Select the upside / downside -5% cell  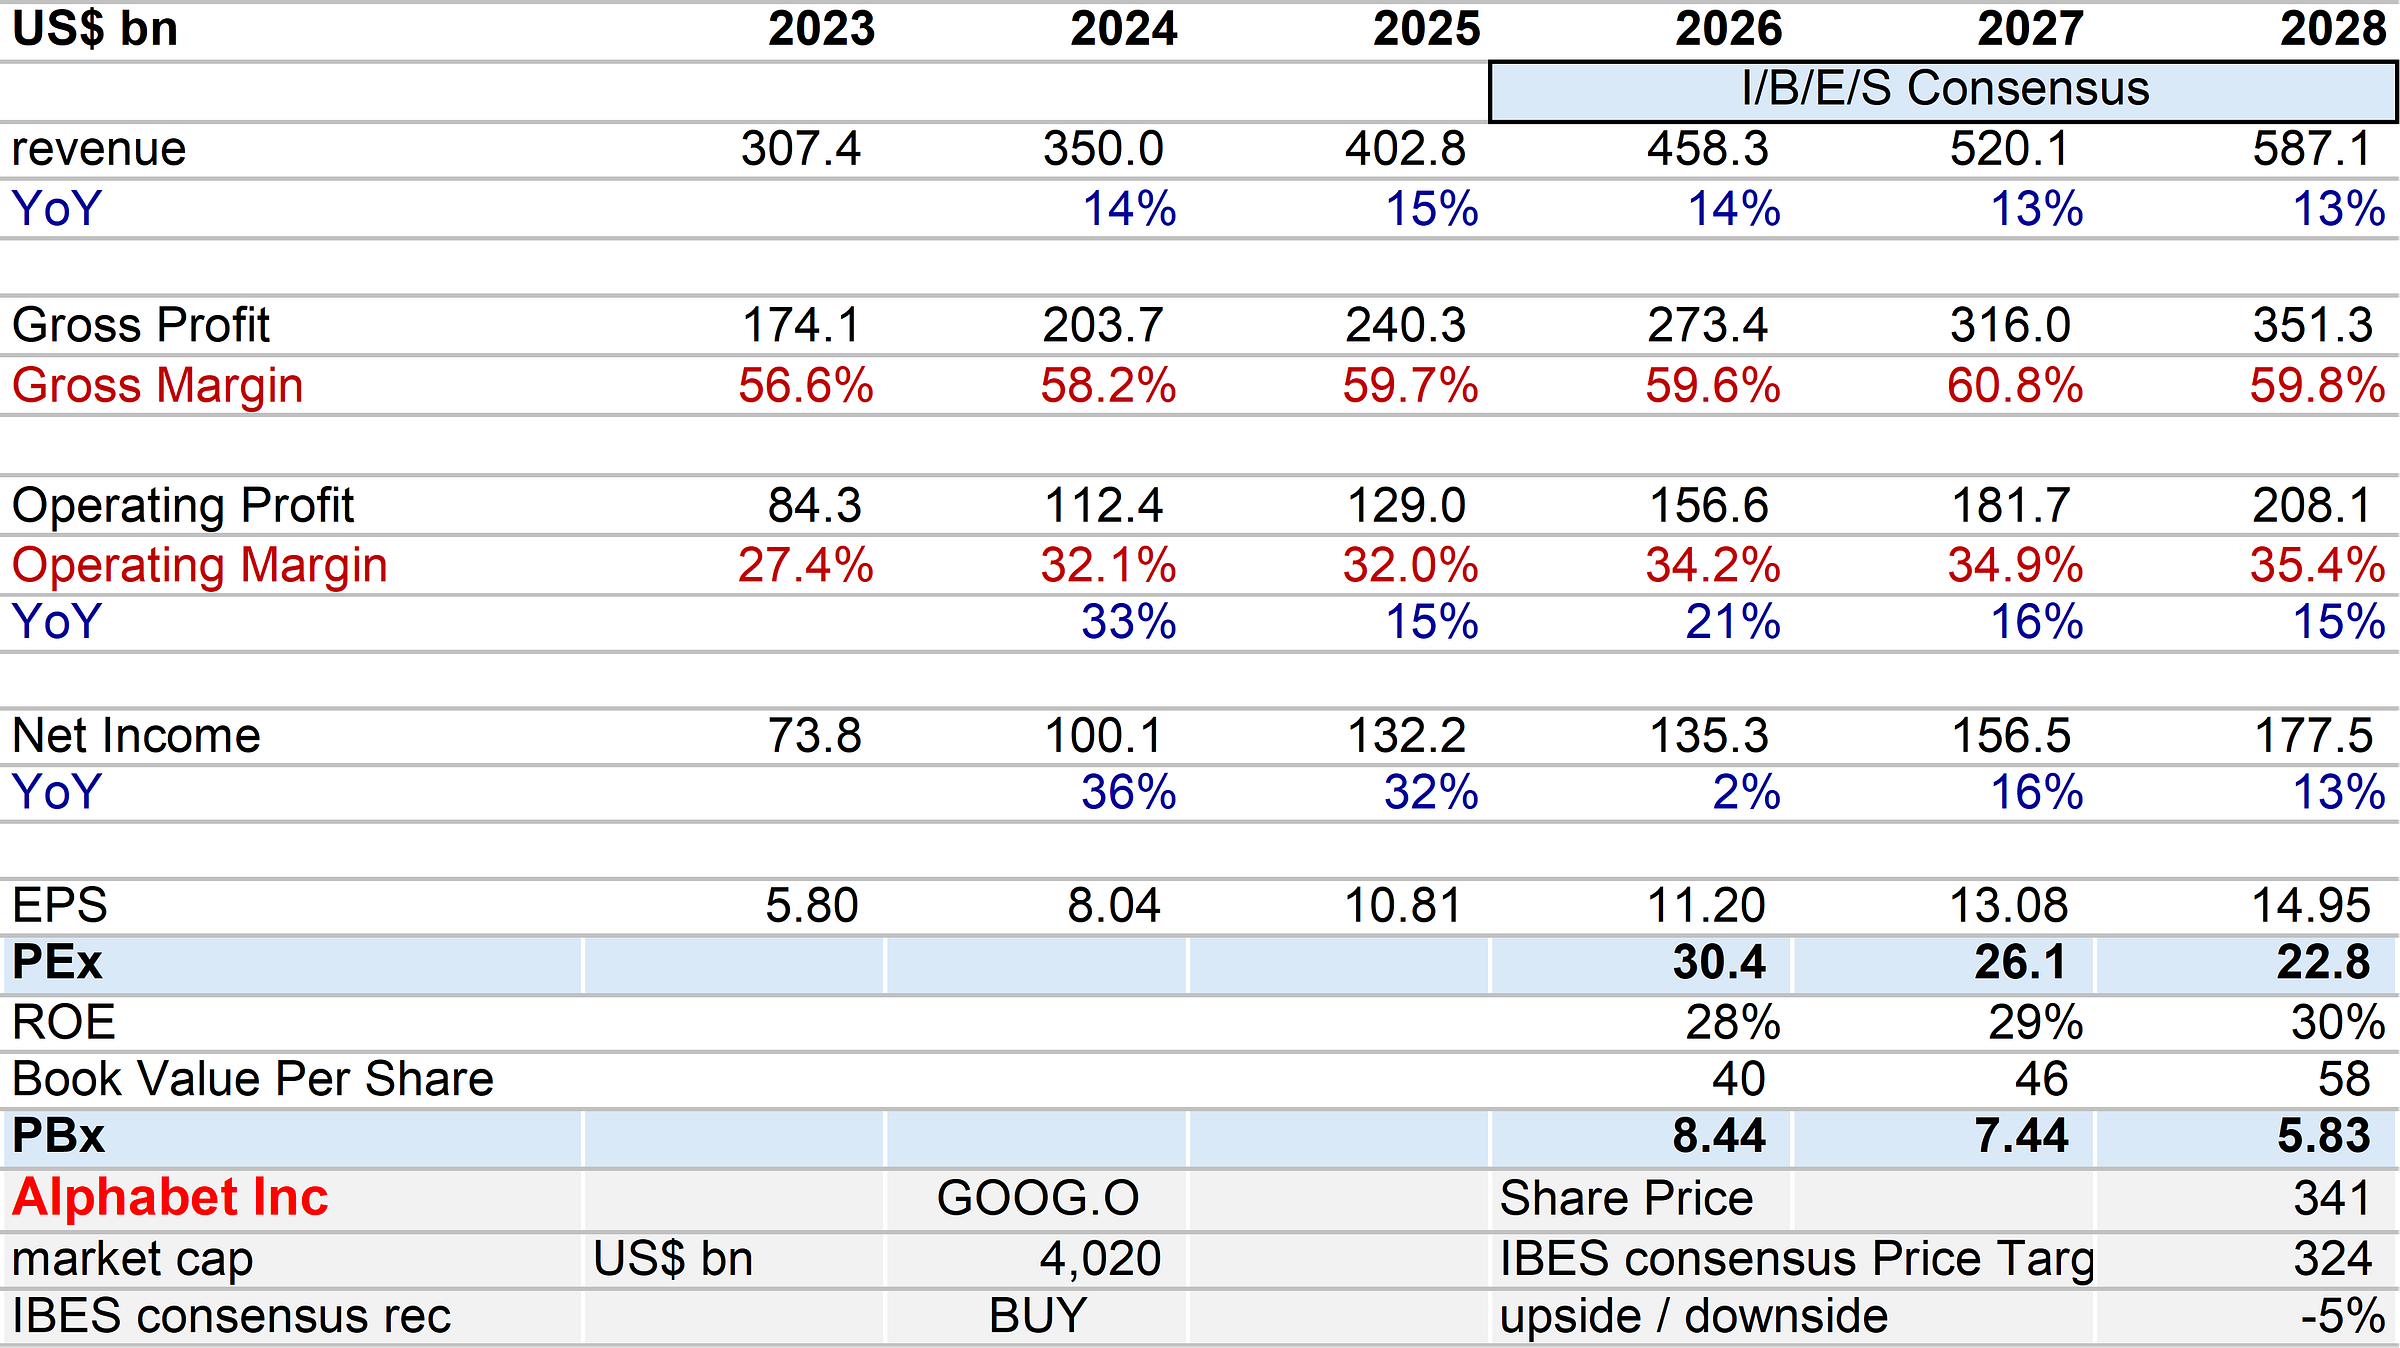2342,1316
